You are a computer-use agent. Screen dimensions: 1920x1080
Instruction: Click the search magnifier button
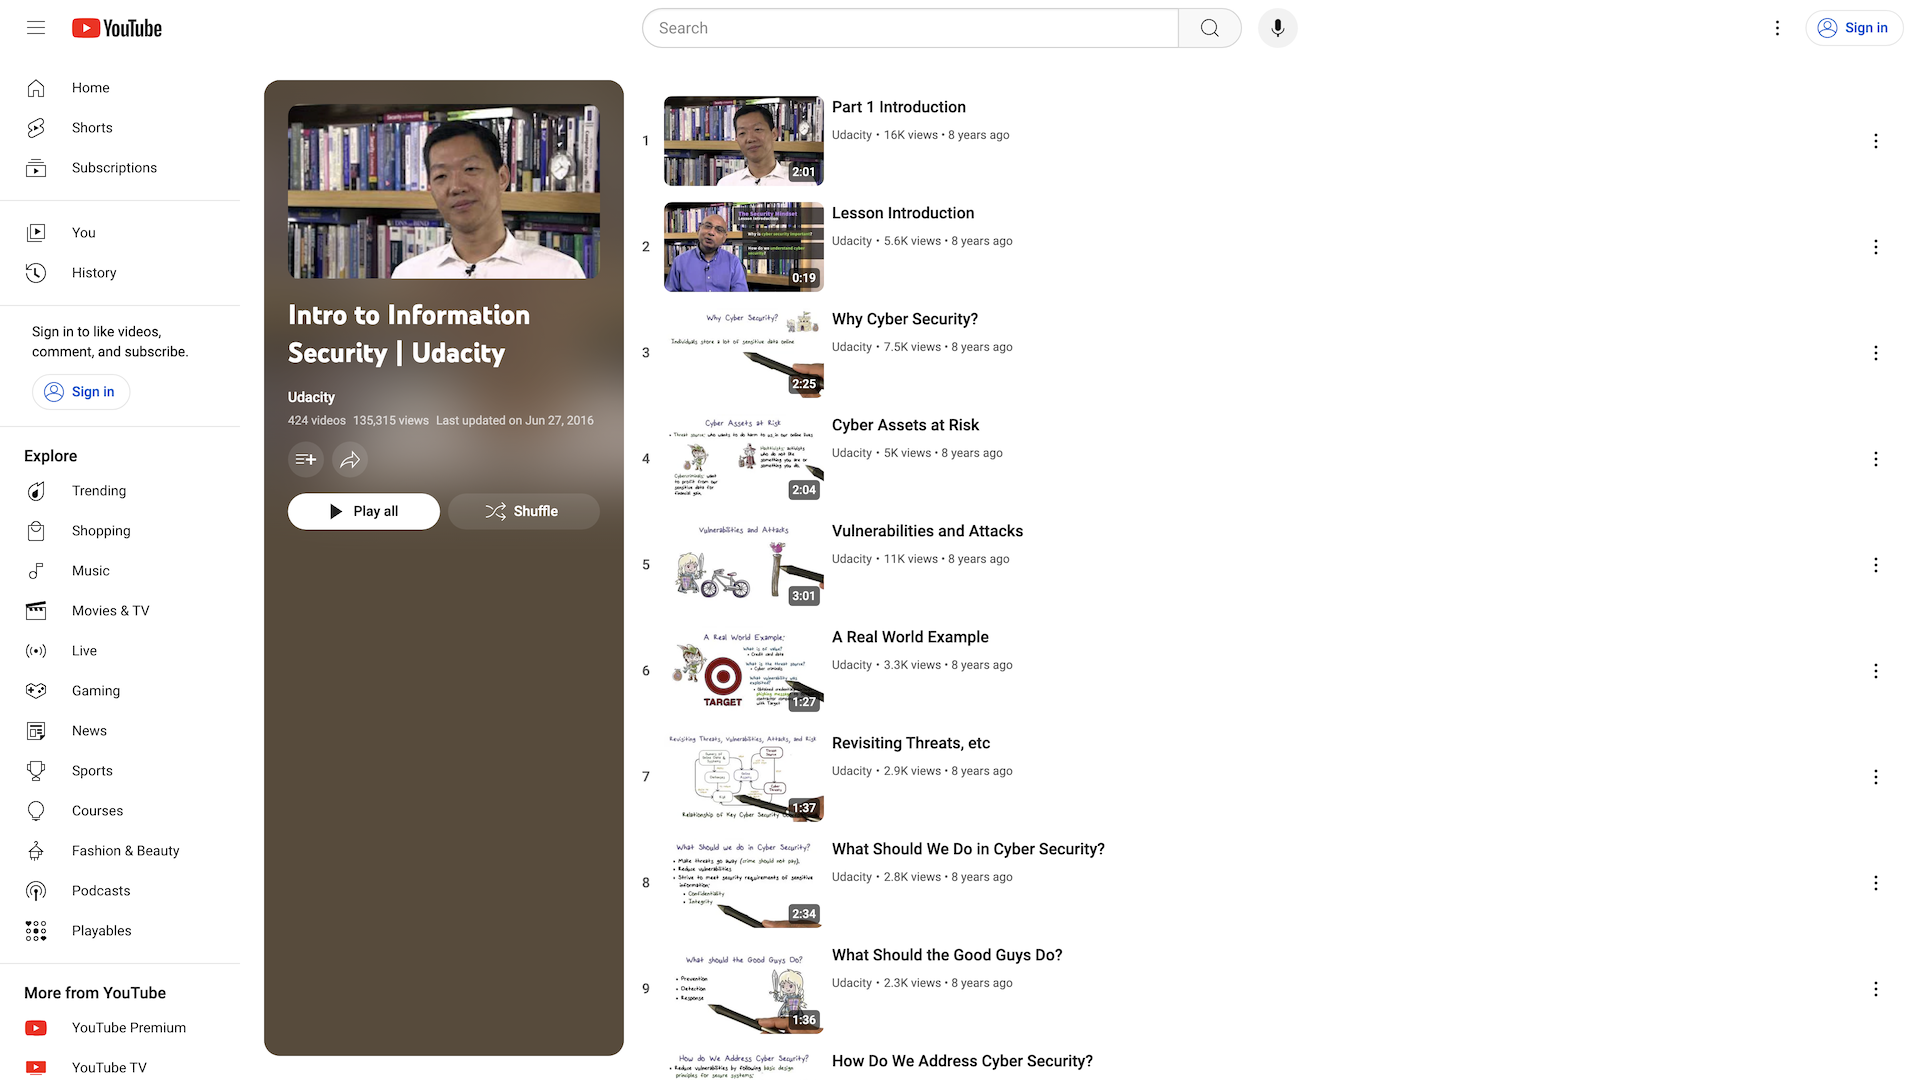pos(1210,28)
